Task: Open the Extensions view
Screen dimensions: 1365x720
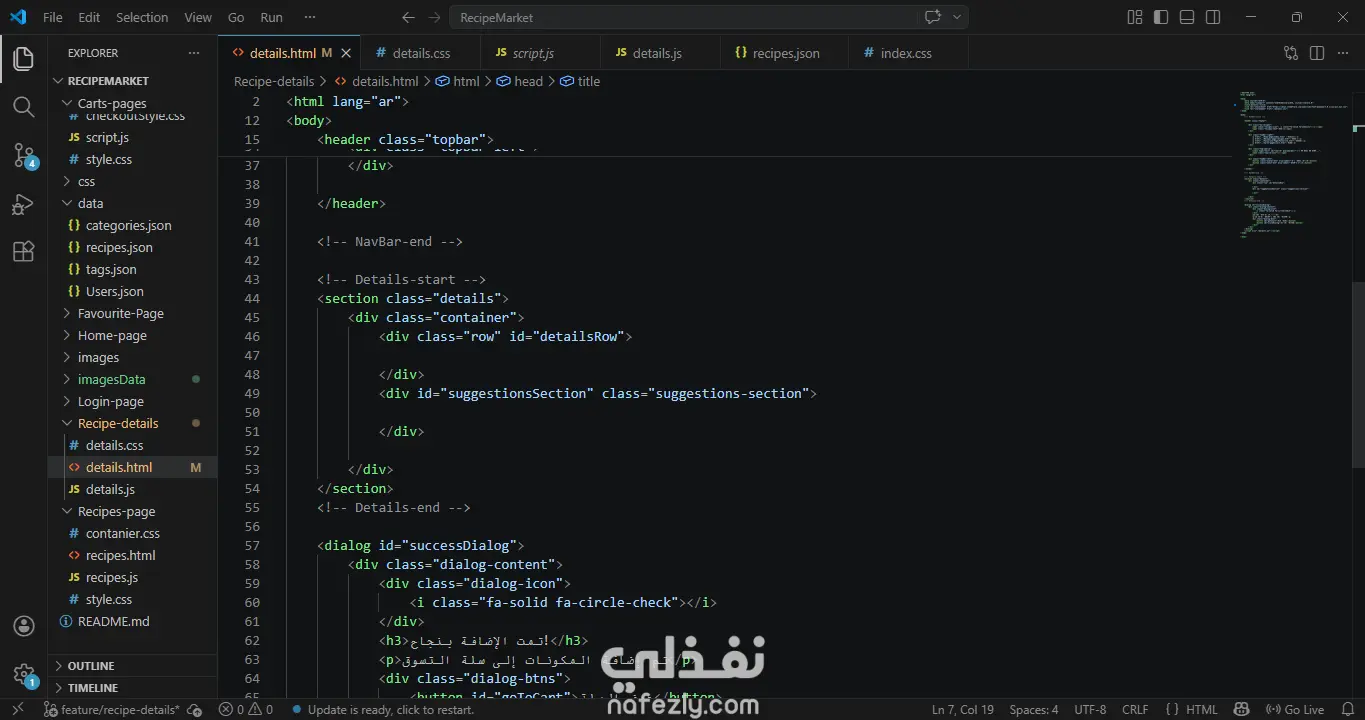Action: click(x=24, y=252)
